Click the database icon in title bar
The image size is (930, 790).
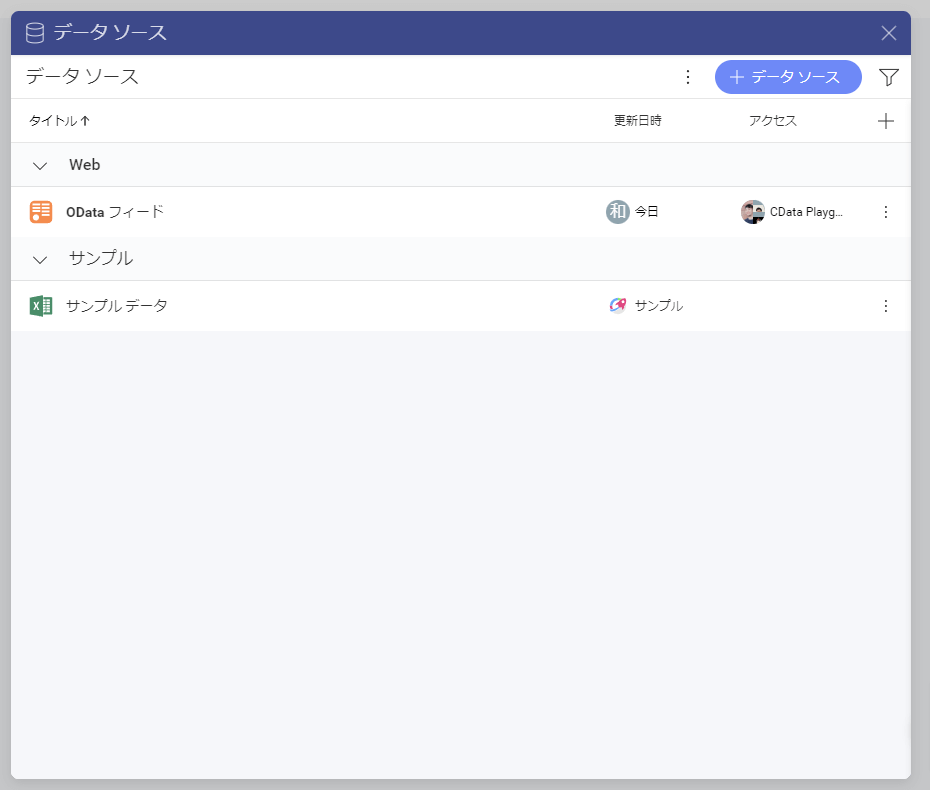click(35, 33)
